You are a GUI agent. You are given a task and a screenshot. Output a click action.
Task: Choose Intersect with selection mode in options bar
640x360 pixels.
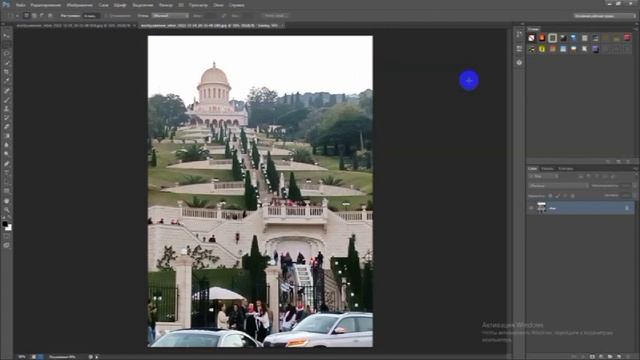tap(50, 16)
